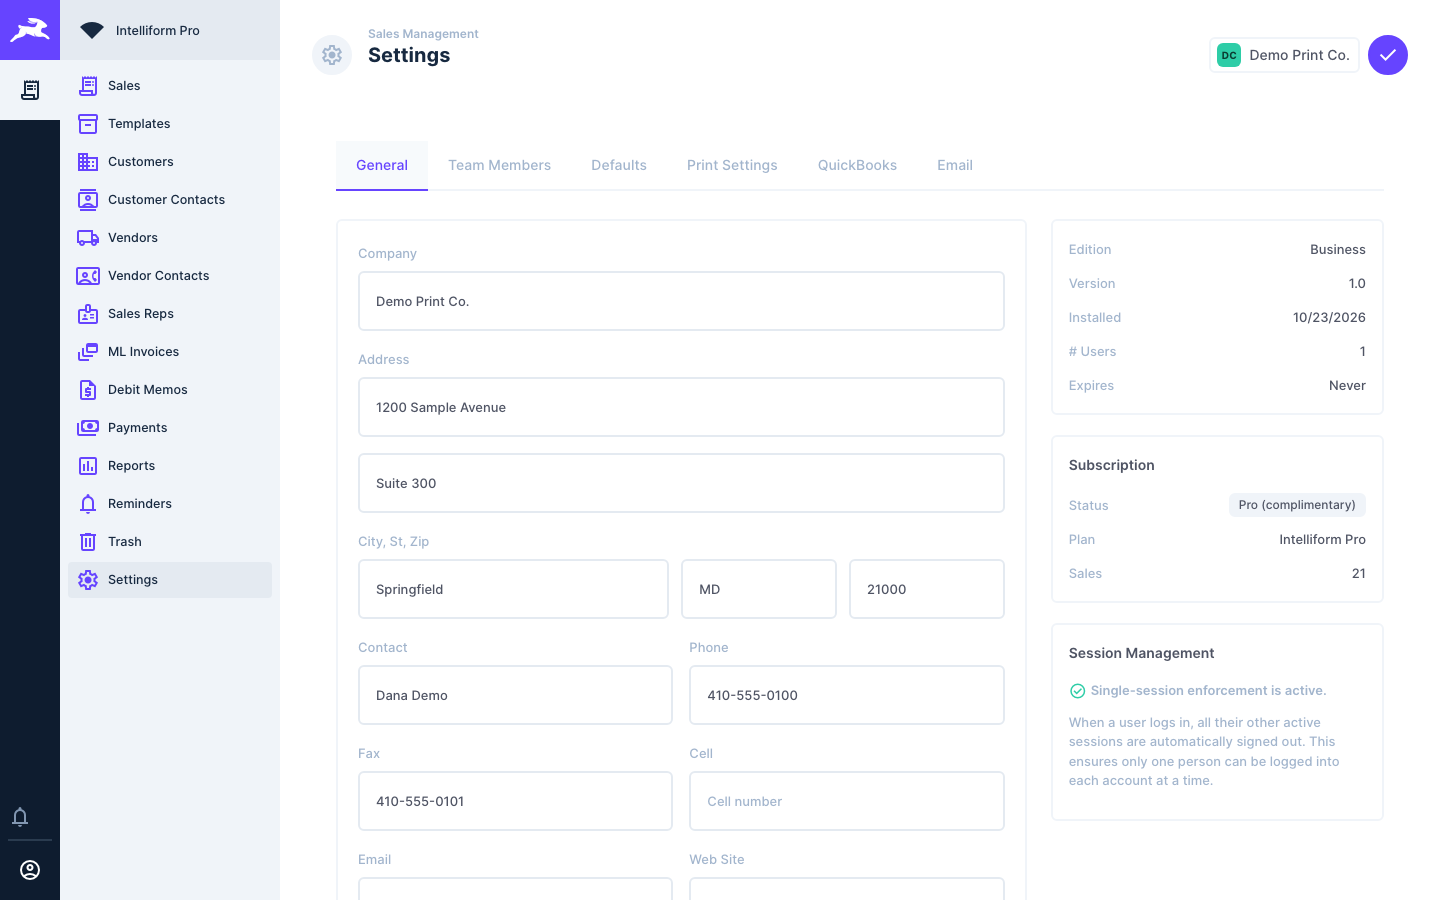Switch to the QuickBooks tab
The height and width of the screenshot is (900, 1440).
click(x=857, y=165)
